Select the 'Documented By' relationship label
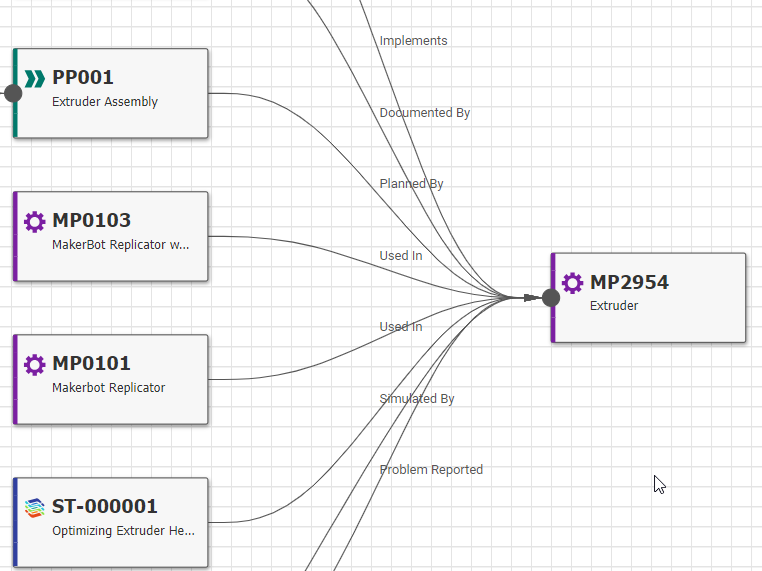 pyautogui.click(x=424, y=113)
